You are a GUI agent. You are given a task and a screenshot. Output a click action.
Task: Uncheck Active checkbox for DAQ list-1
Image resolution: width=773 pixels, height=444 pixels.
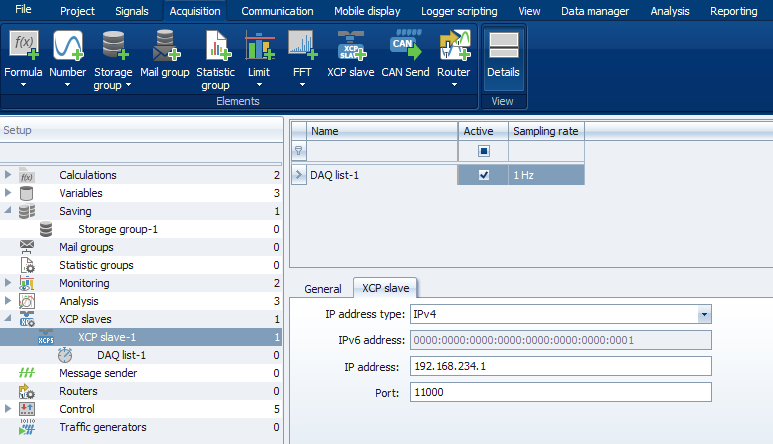484,175
